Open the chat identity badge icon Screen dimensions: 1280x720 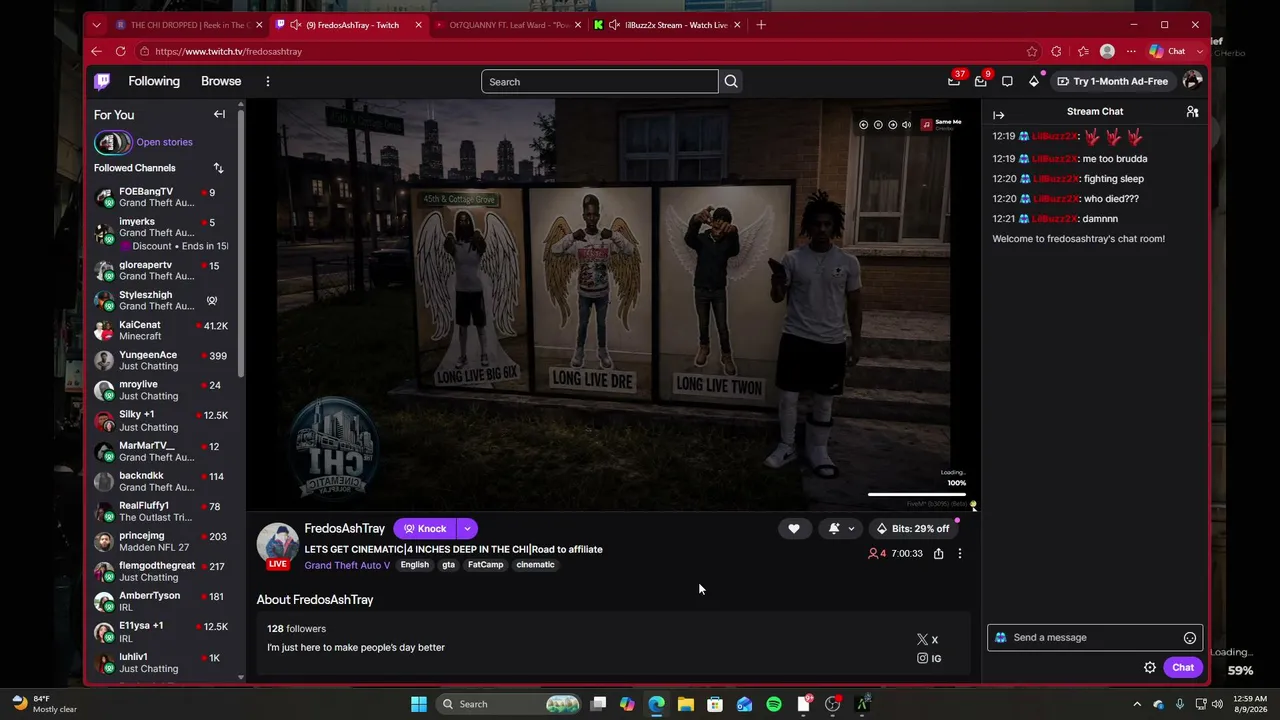1000,638
